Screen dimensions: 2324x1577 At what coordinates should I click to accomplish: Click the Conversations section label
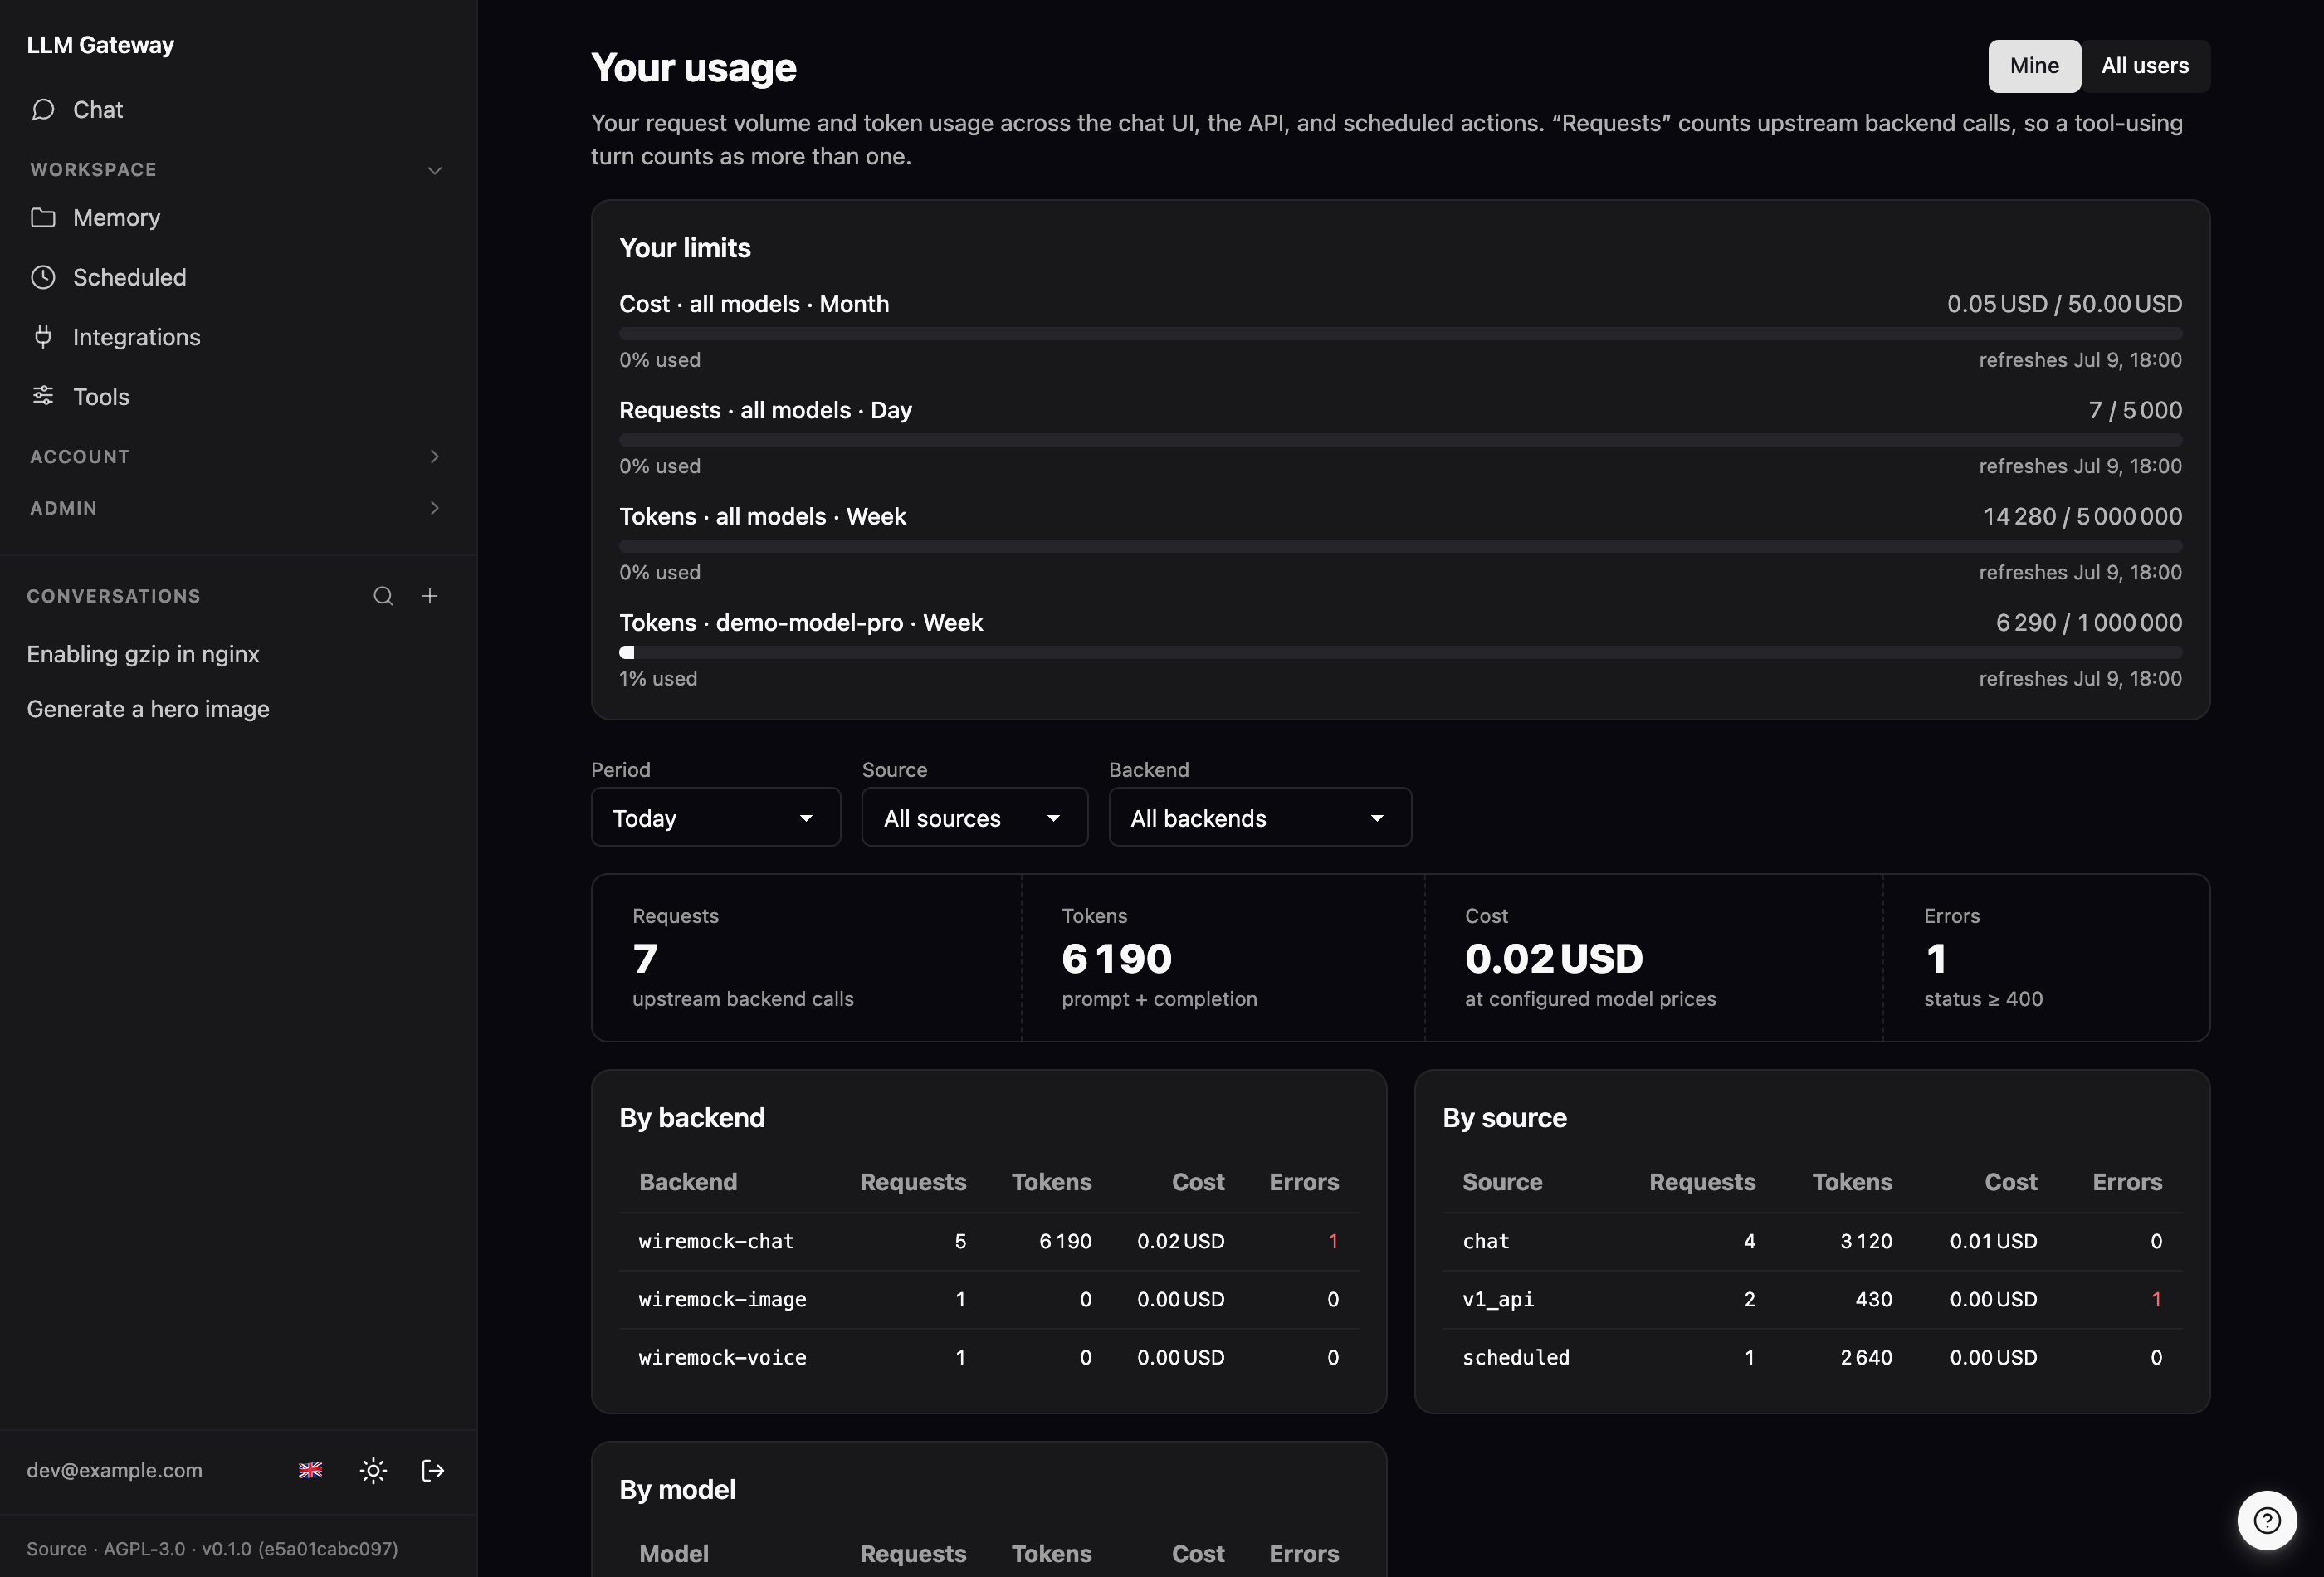point(113,596)
